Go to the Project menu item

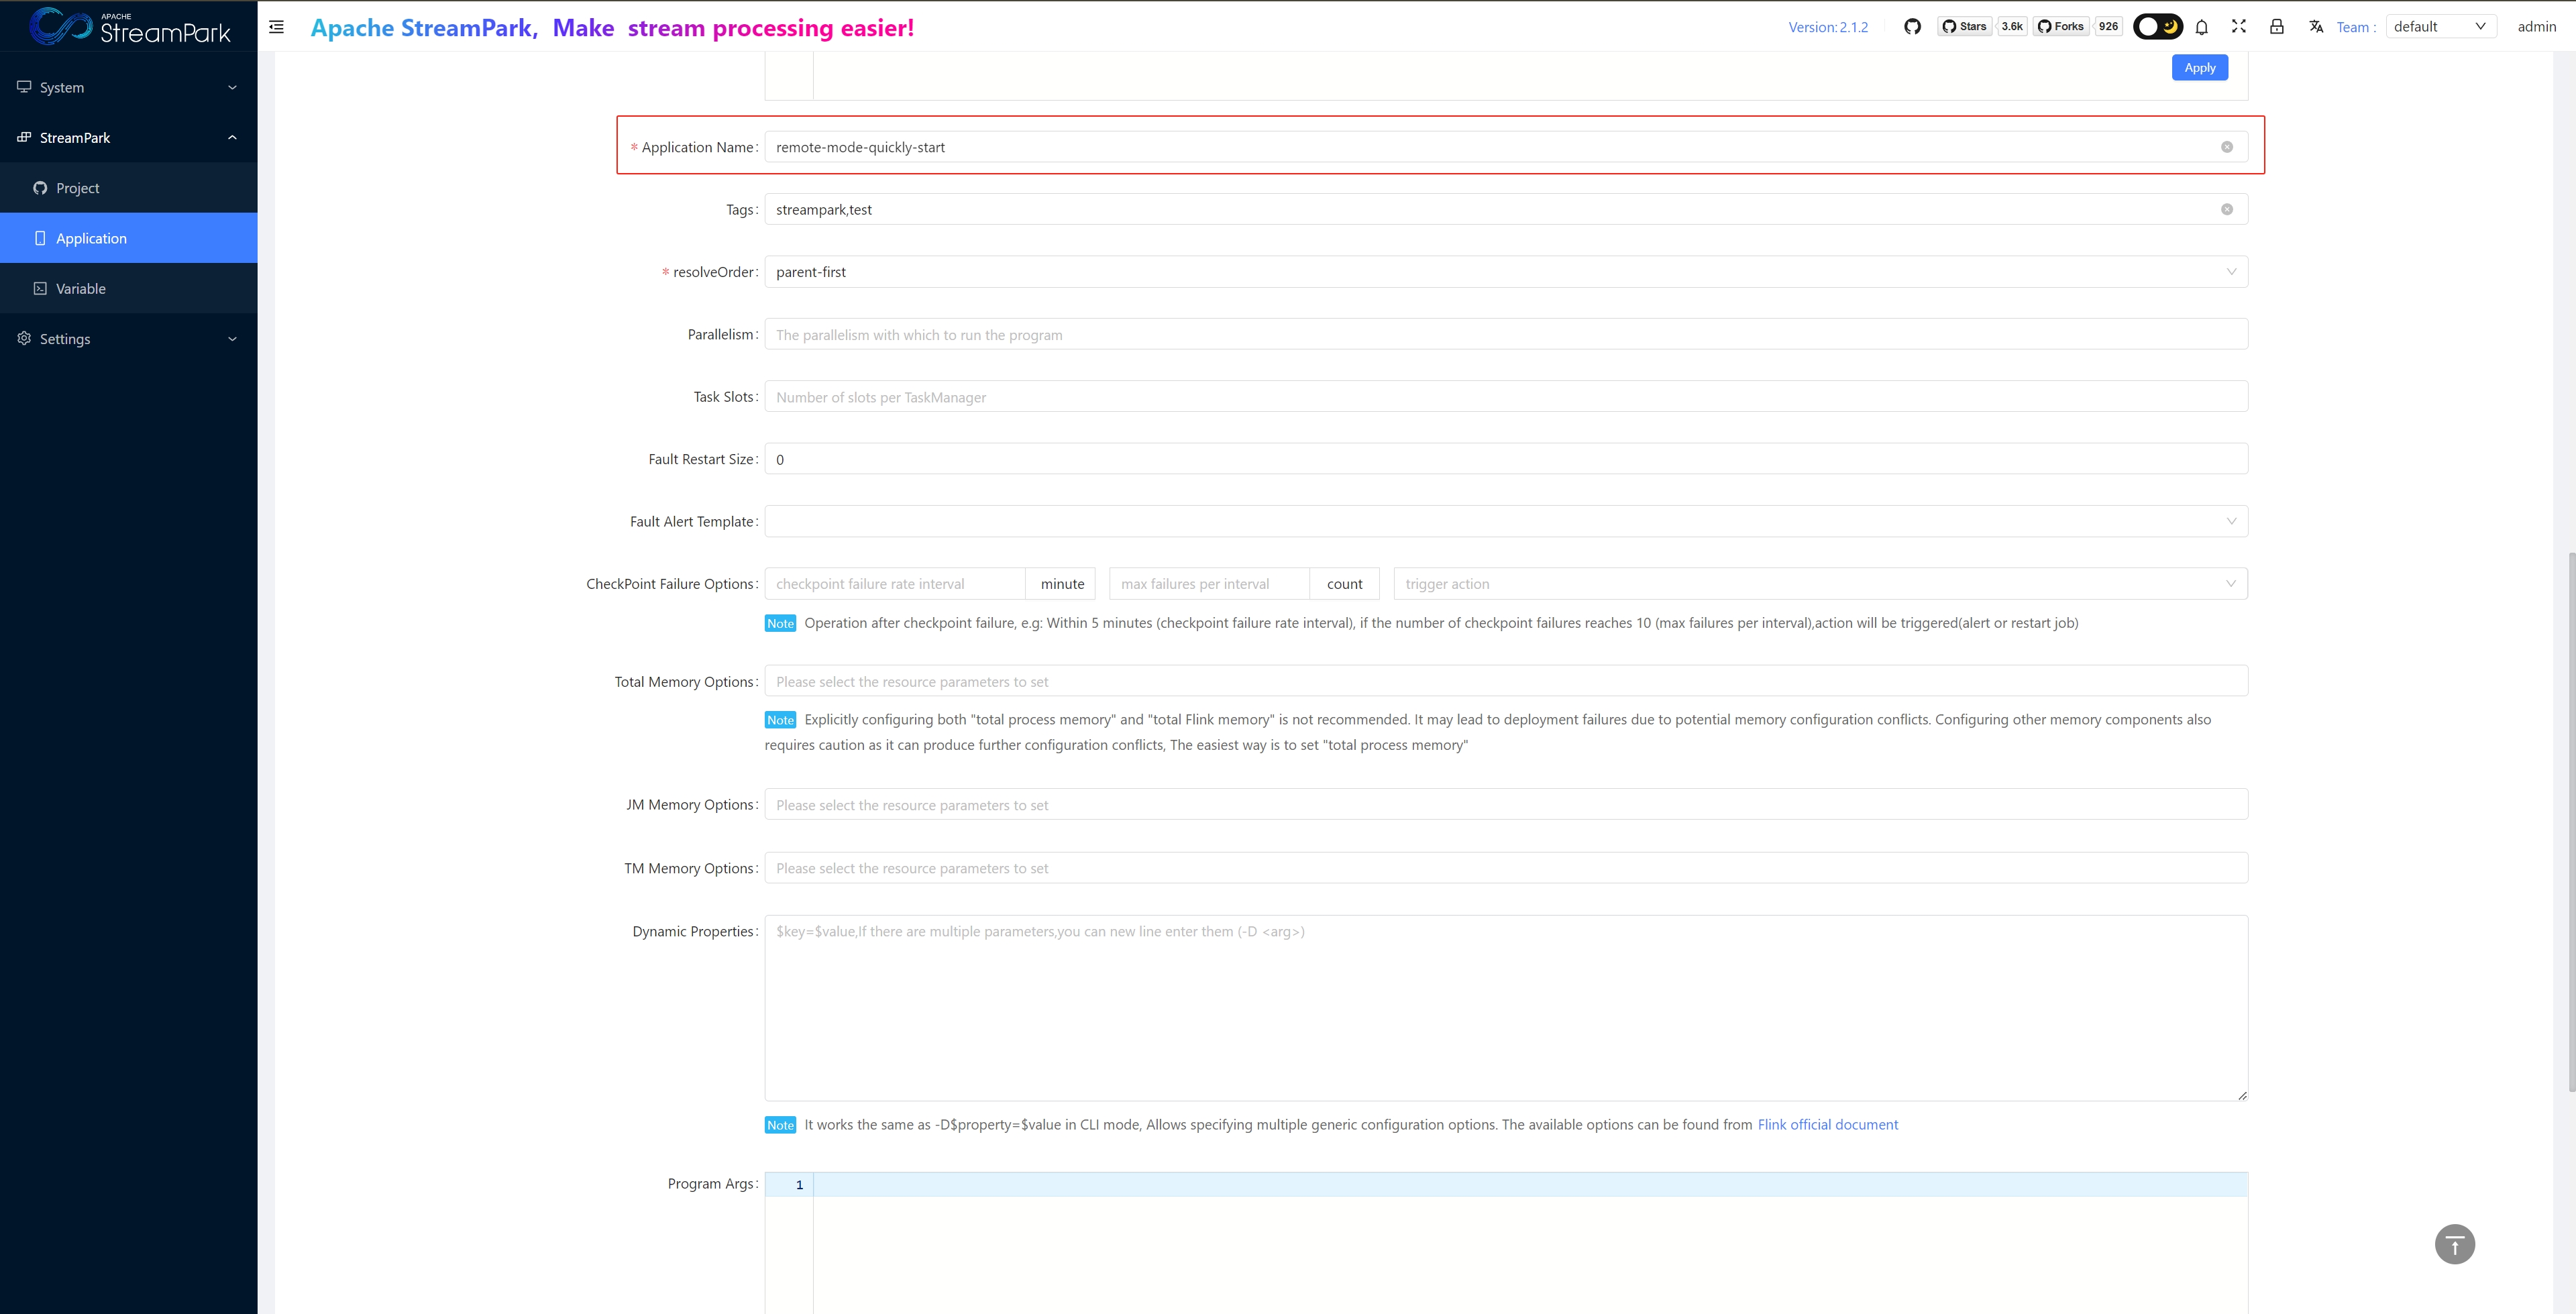pos(78,188)
